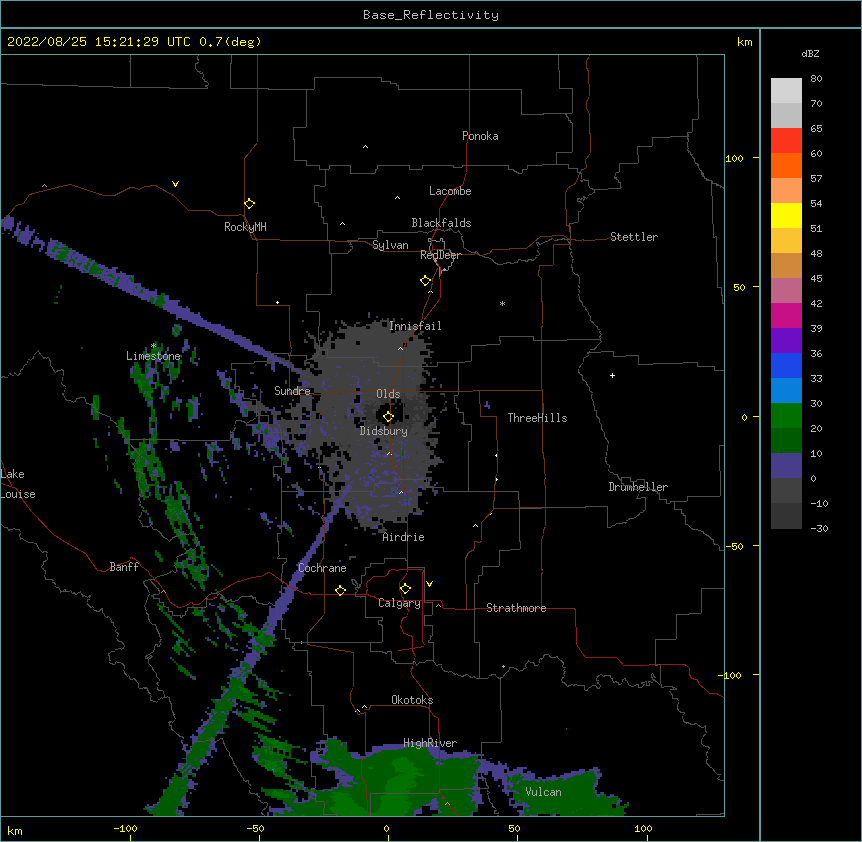This screenshot has height=842, width=862.
Task: Pick the orange 57-60 dBZ legend swatch
Action: 786,165
